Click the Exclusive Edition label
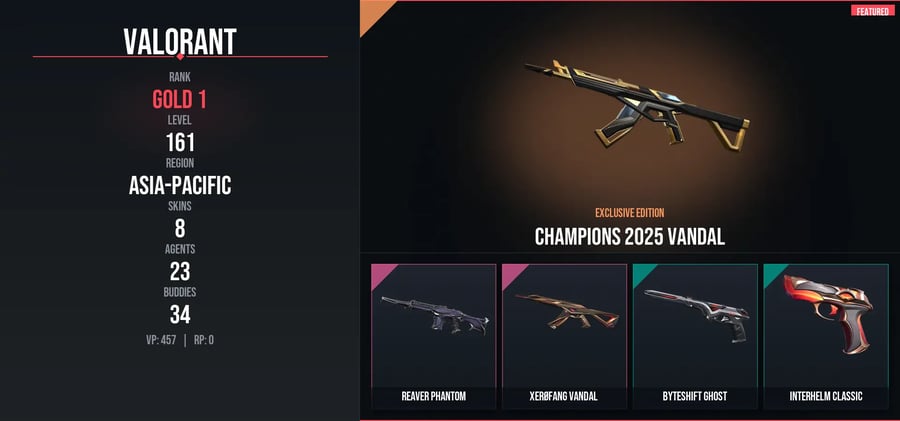Image resolution: width=900 pixels, height=421 pixels. [630, 213]
